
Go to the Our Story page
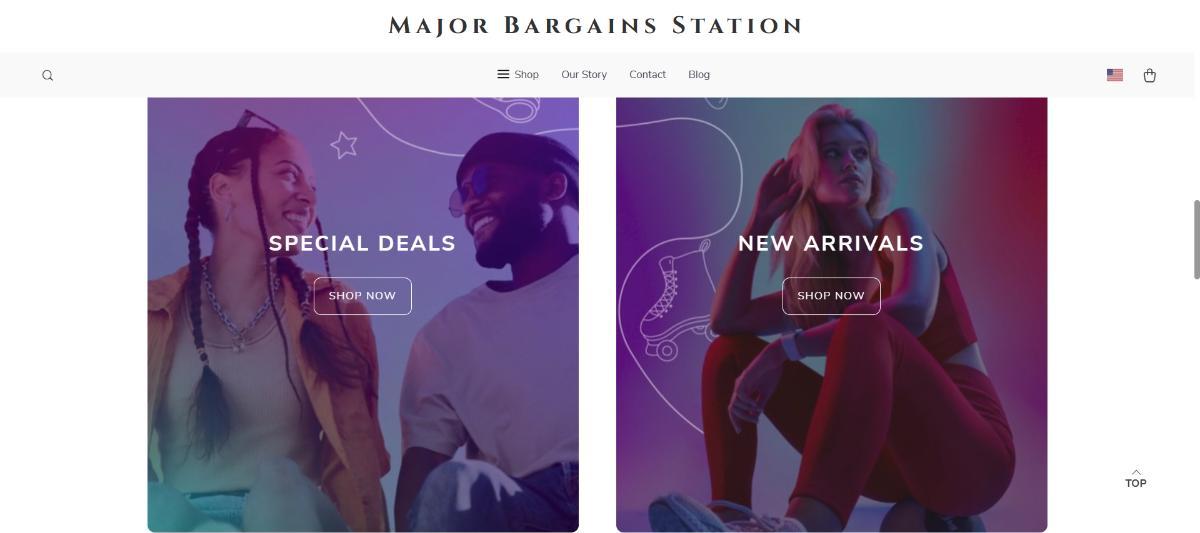pyautogui.click(x=584, y=75)
